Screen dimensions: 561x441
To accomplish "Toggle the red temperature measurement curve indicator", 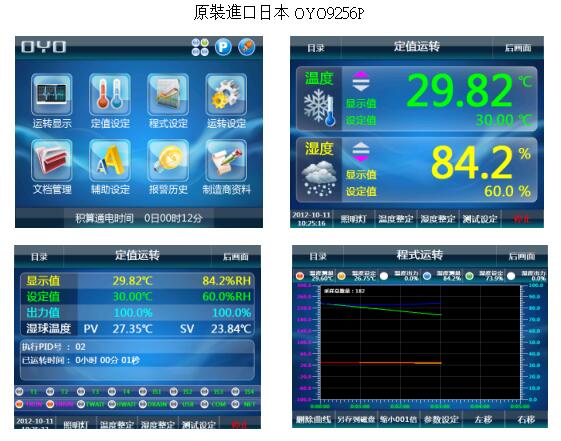I will [300, 276].
